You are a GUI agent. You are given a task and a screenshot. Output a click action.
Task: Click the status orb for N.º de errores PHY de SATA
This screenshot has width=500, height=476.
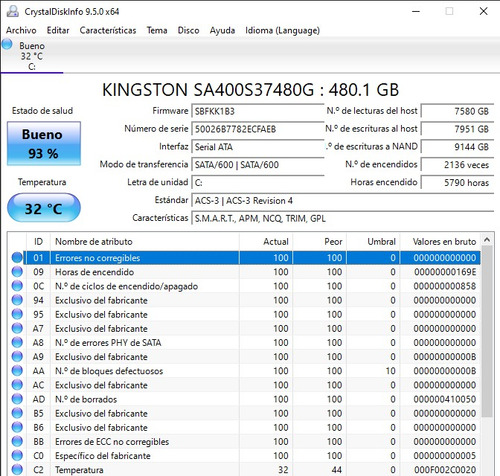coord(17,342)
